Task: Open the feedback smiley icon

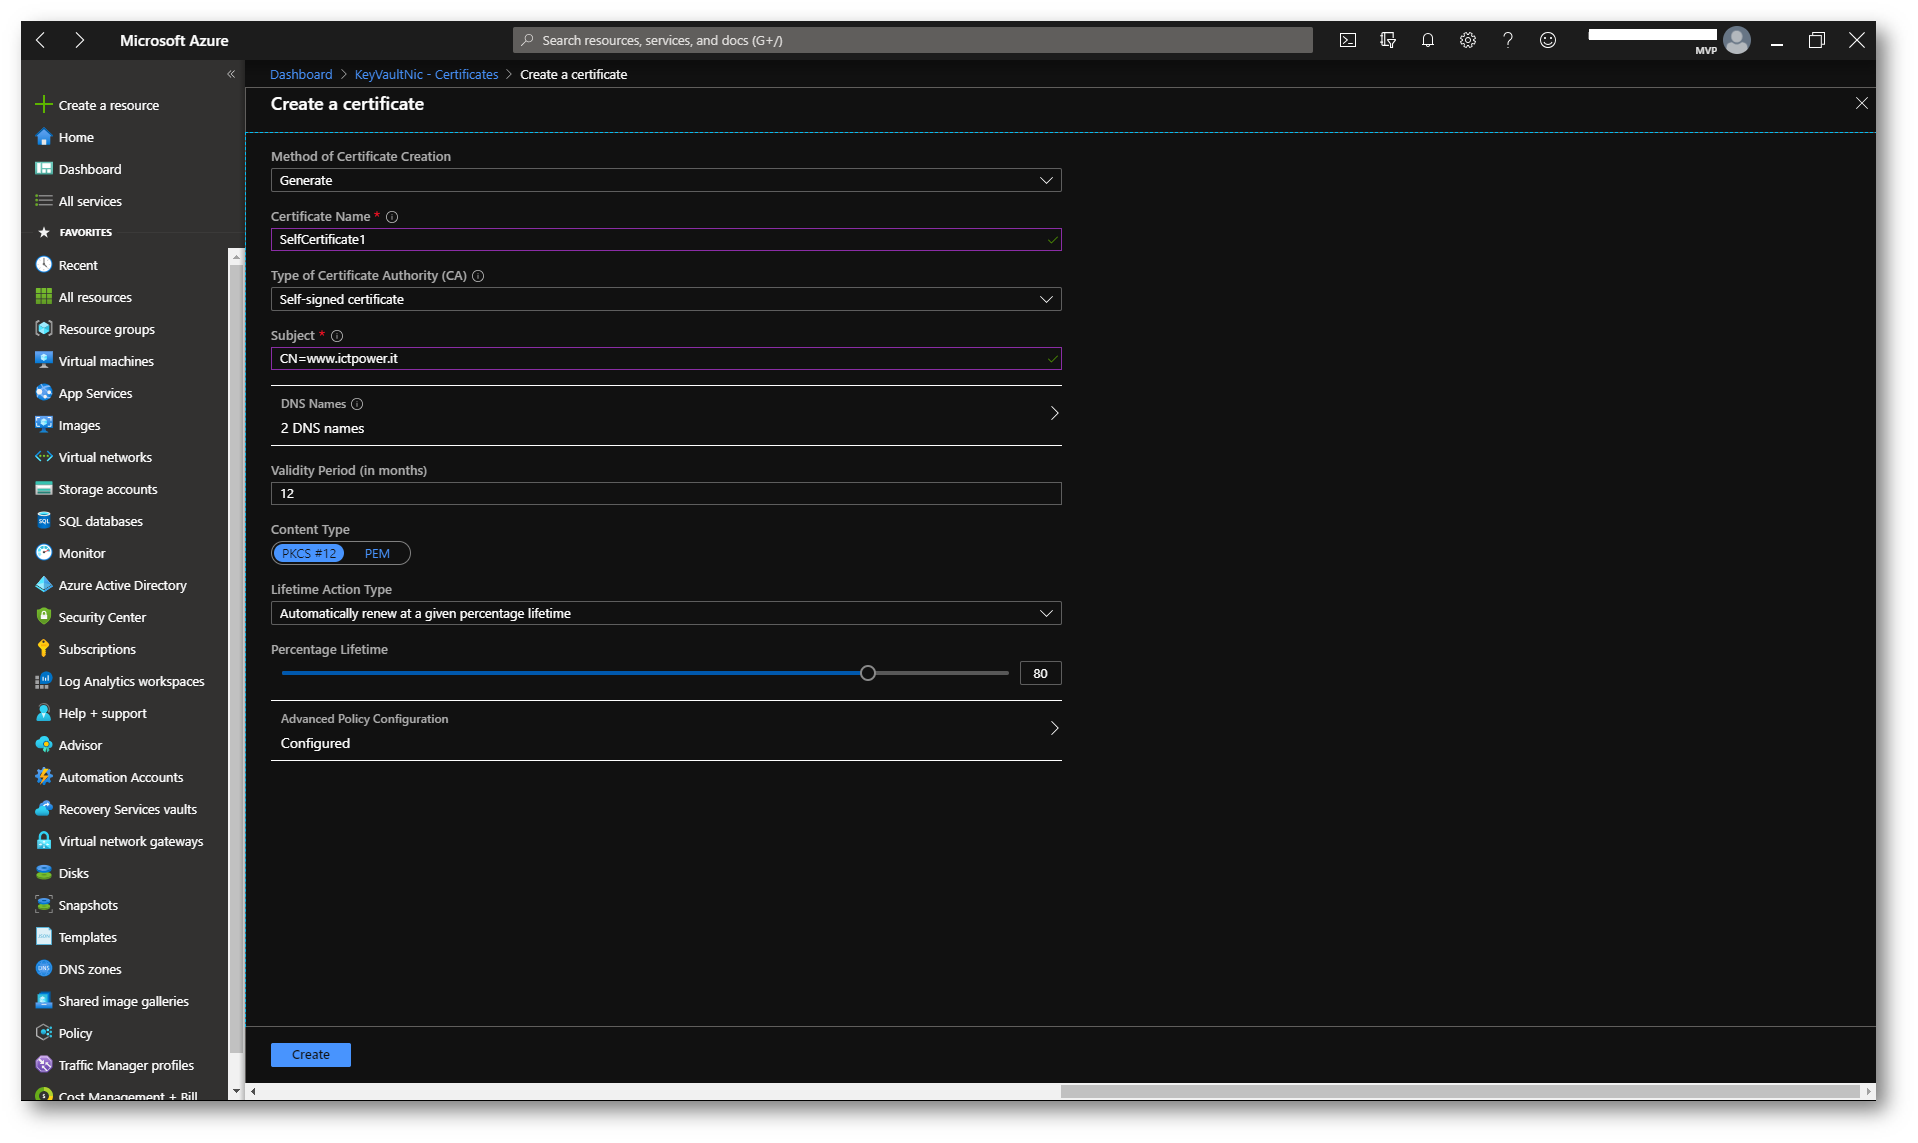Action: point(1548,40)
